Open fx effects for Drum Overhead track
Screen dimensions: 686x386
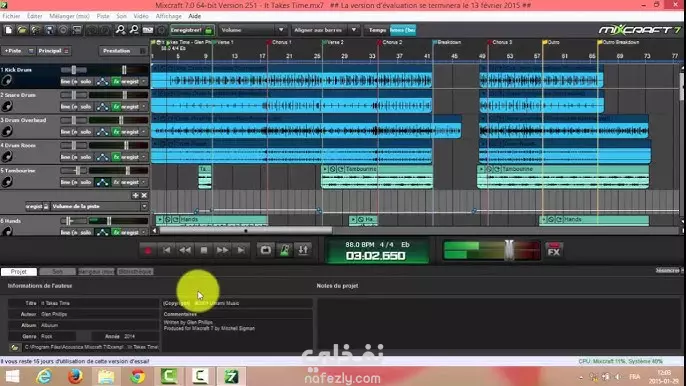click(x=116, y=132)
